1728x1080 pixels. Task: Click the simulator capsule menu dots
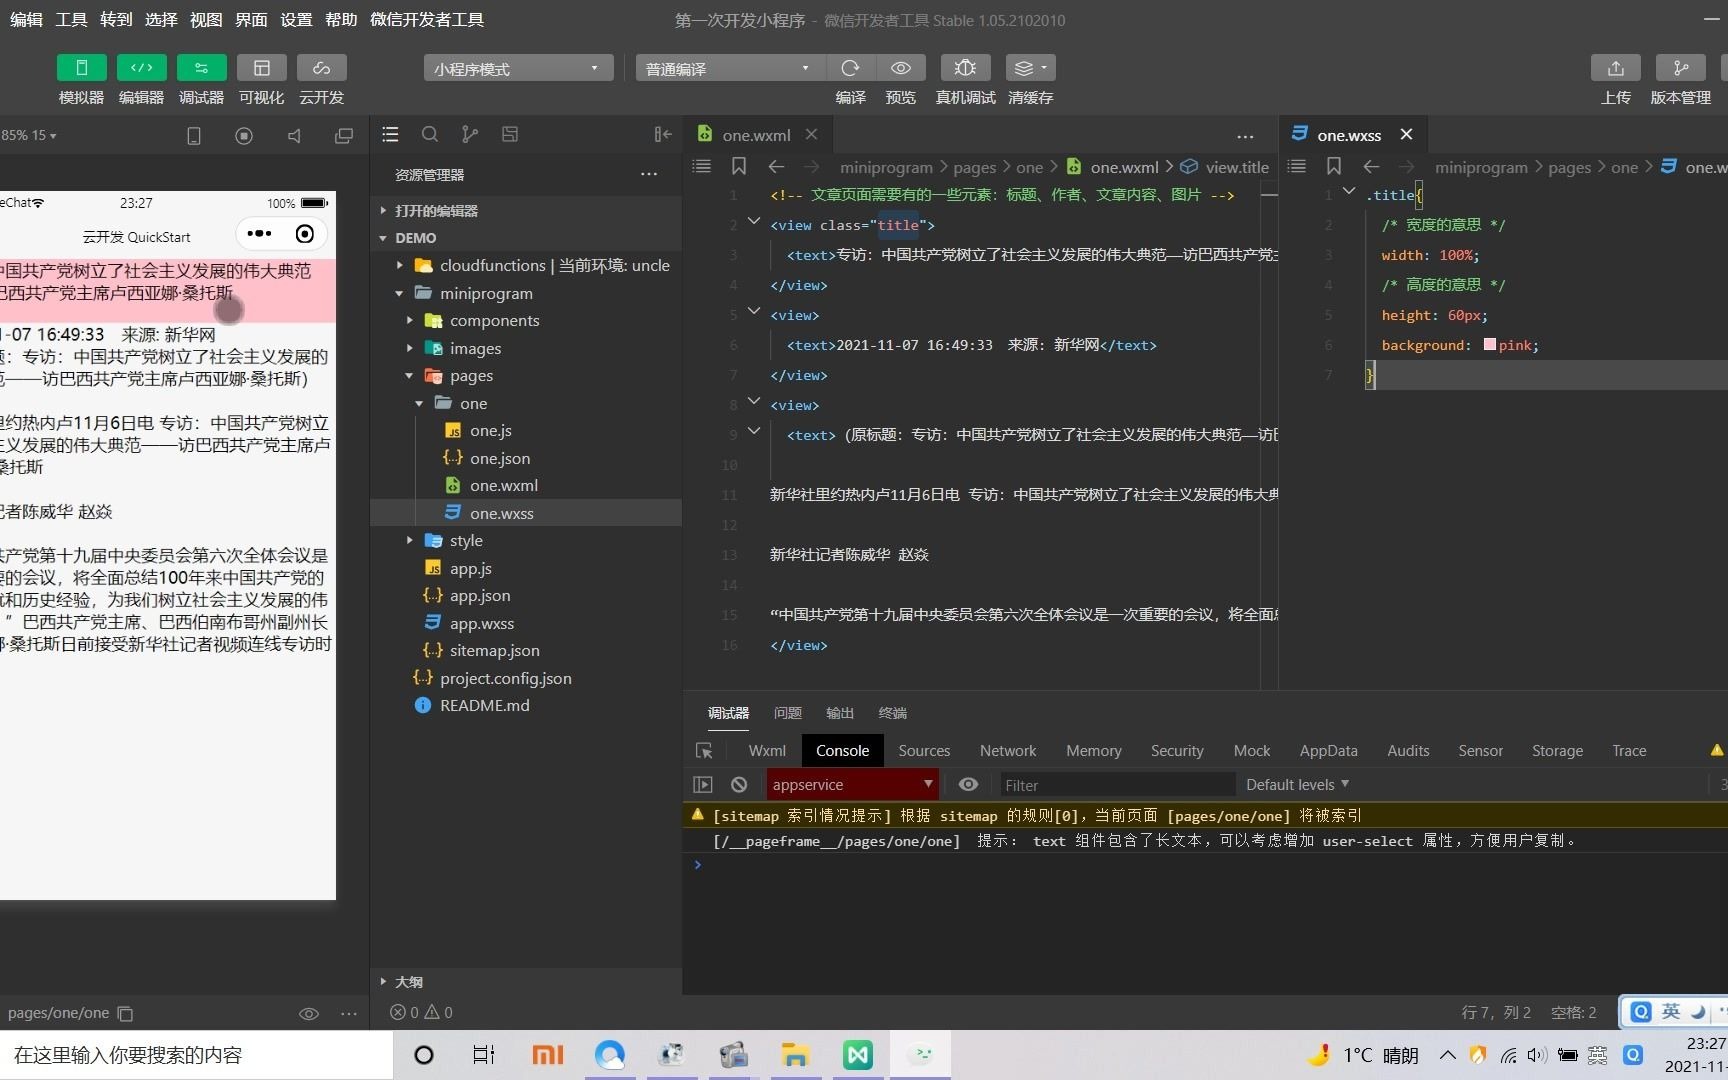[x=260, y=234]
